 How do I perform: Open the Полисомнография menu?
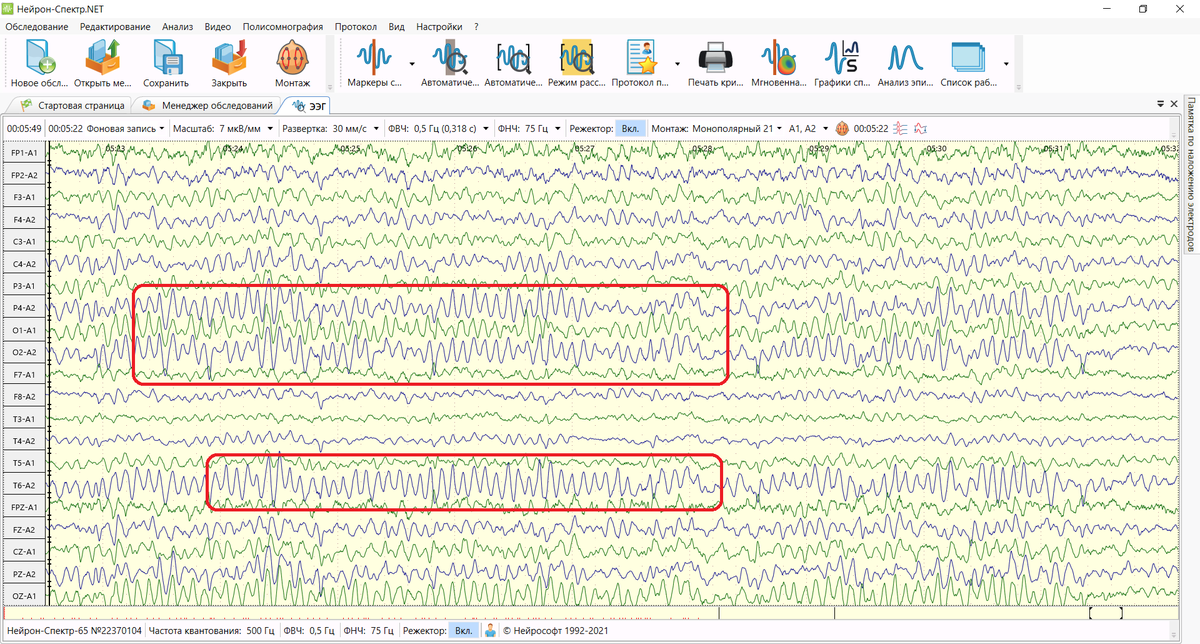(x=282, y=26)
